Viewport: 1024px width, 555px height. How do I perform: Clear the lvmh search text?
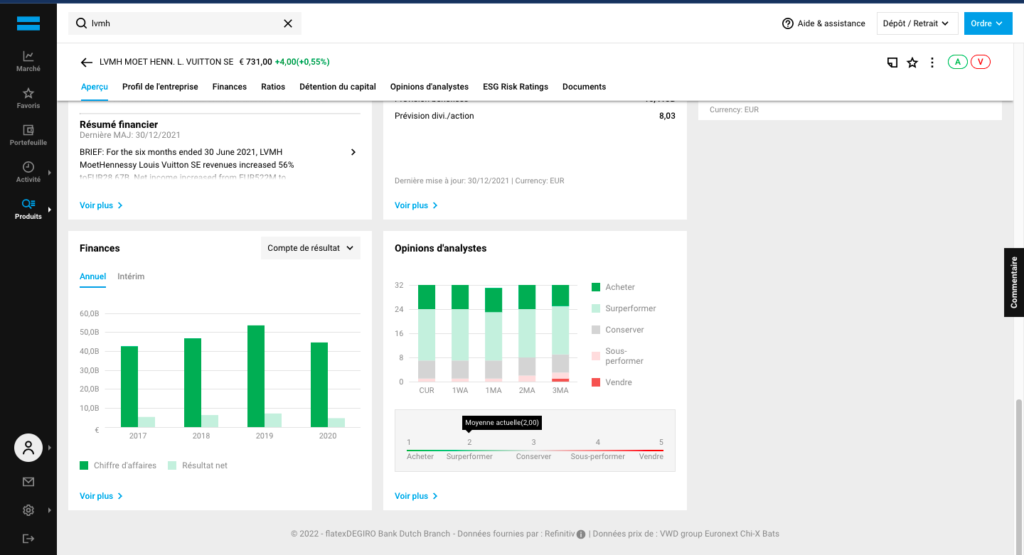tap(288, 24)
